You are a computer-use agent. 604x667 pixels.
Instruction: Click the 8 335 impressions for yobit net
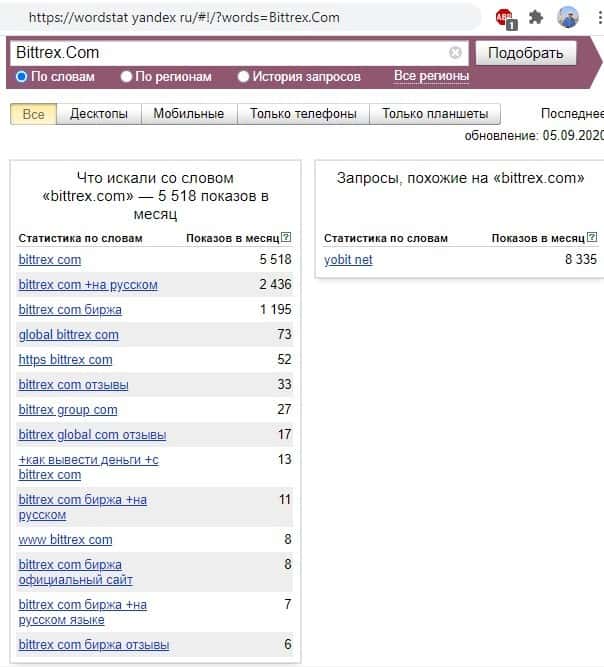pos(581,259)
